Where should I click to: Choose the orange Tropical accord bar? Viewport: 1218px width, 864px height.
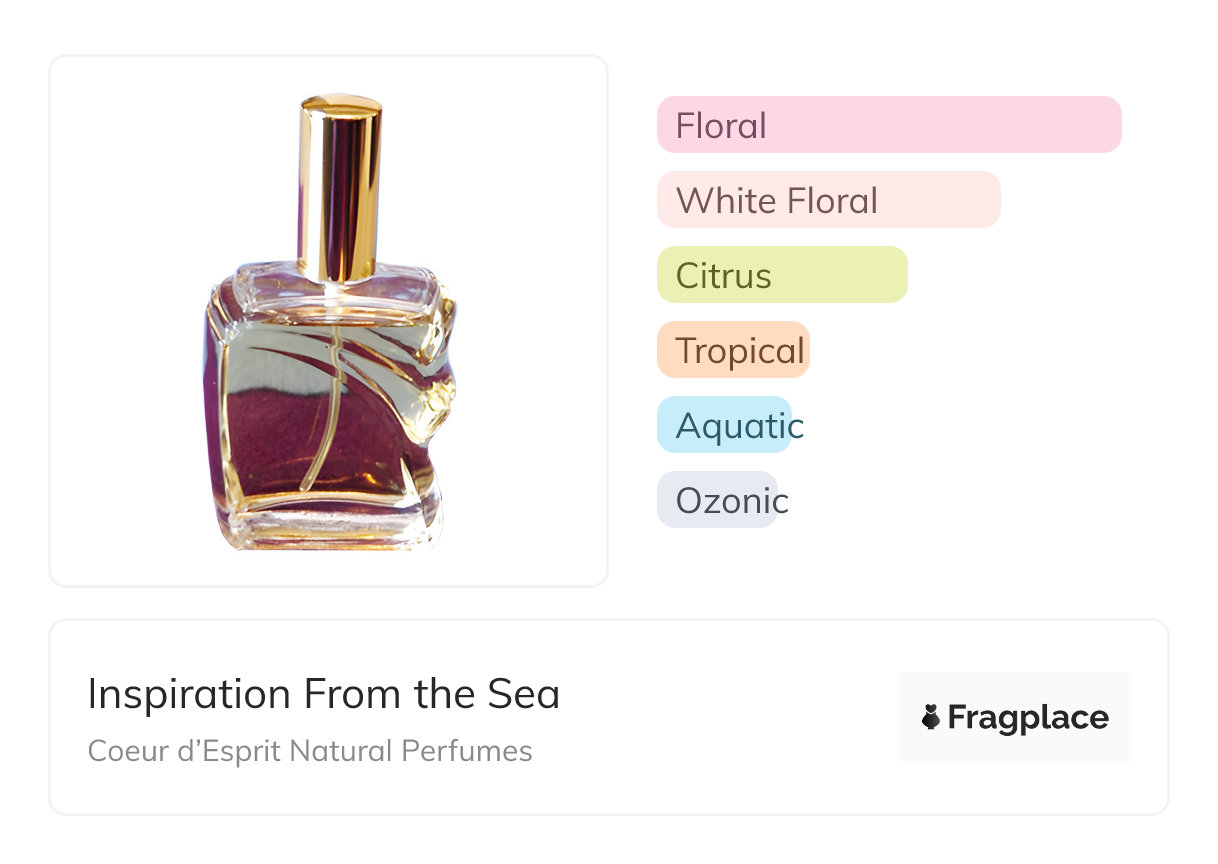pyautogui.click(x=733, y=350)
